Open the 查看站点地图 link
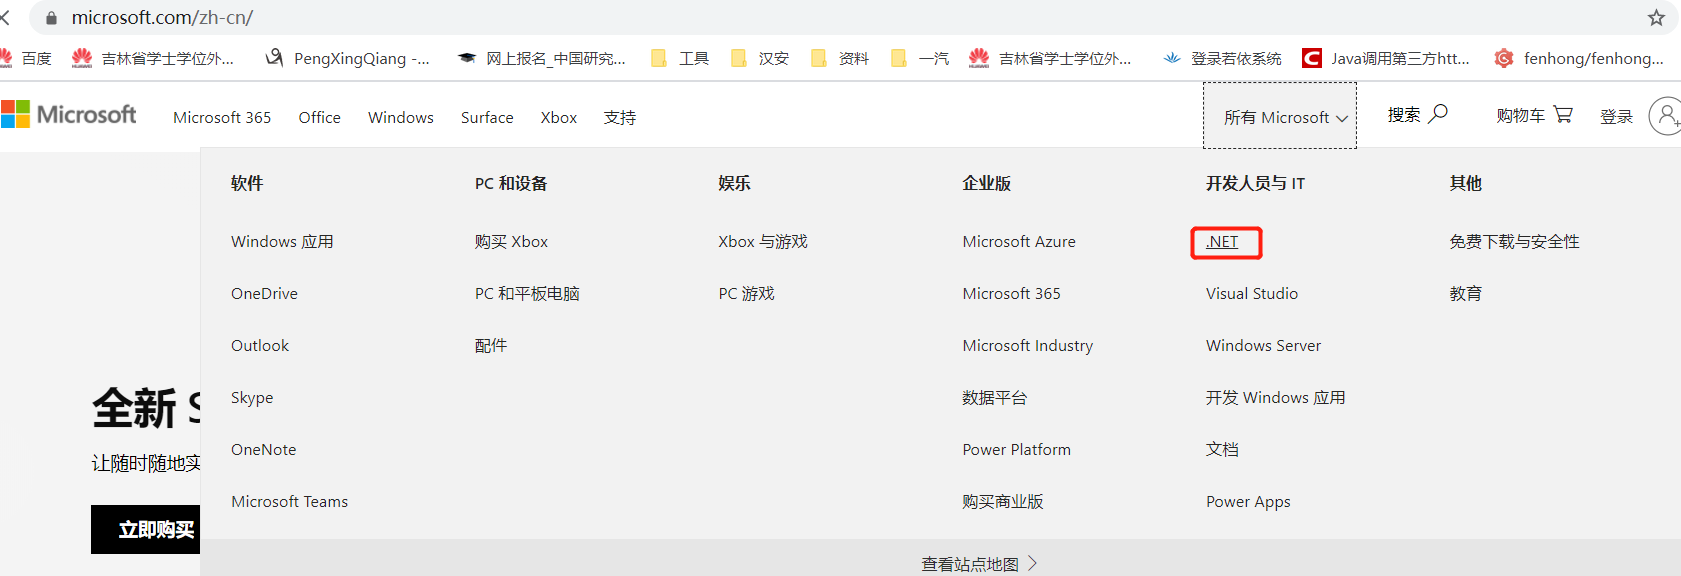1681x576 pixels. 979,564
